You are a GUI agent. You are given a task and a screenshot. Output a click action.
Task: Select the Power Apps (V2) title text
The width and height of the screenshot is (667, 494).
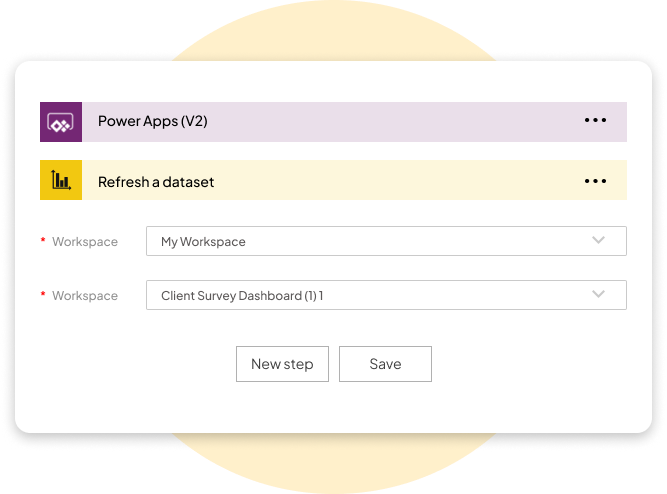coord(152,121)
